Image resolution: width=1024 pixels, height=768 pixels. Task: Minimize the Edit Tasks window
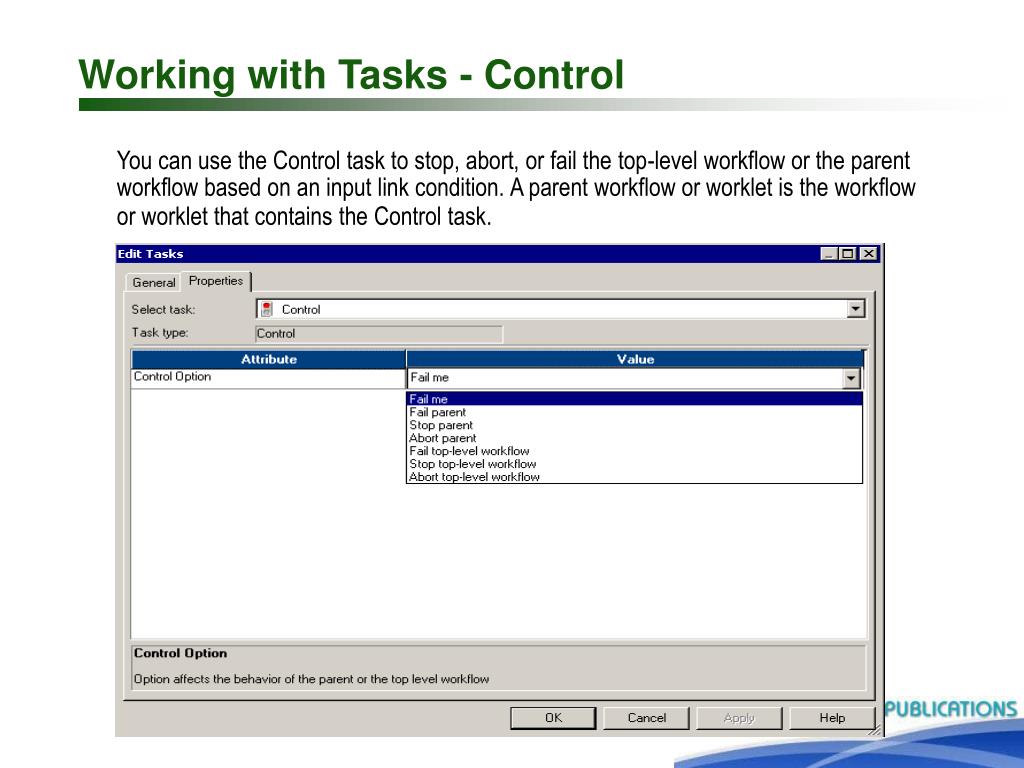(828, 253)
